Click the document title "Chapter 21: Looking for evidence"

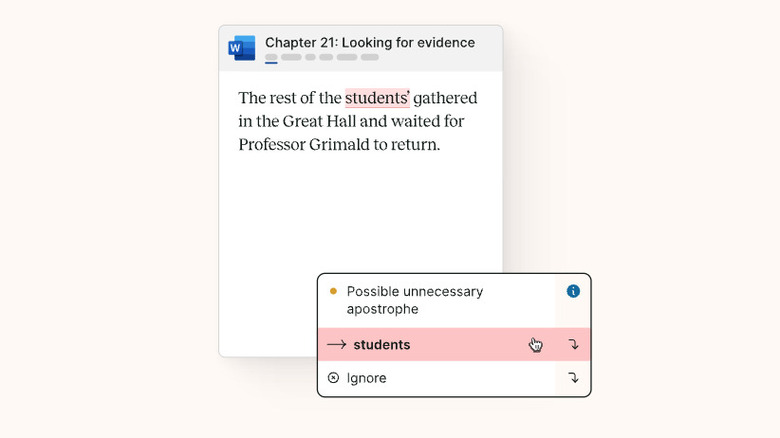click(370, 43)
